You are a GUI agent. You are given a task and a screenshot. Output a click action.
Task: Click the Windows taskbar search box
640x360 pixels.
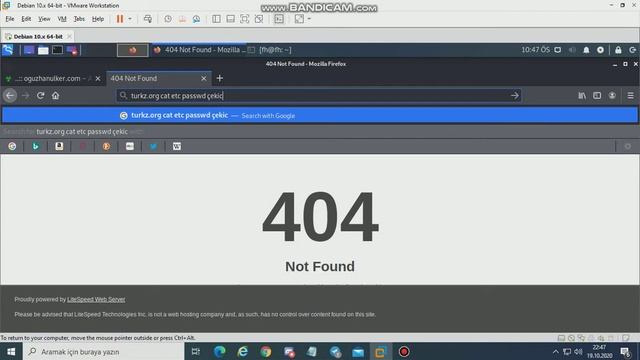[x=104, y=351]
